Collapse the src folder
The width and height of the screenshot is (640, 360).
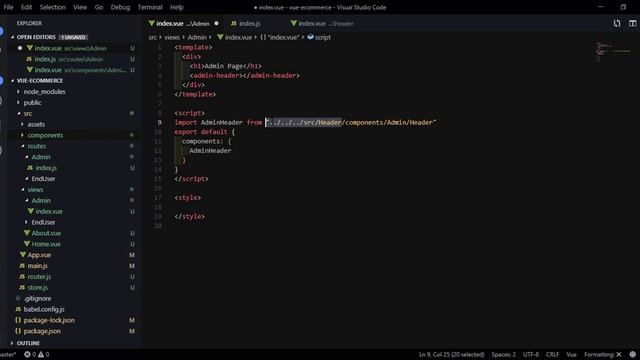[27, 113]
